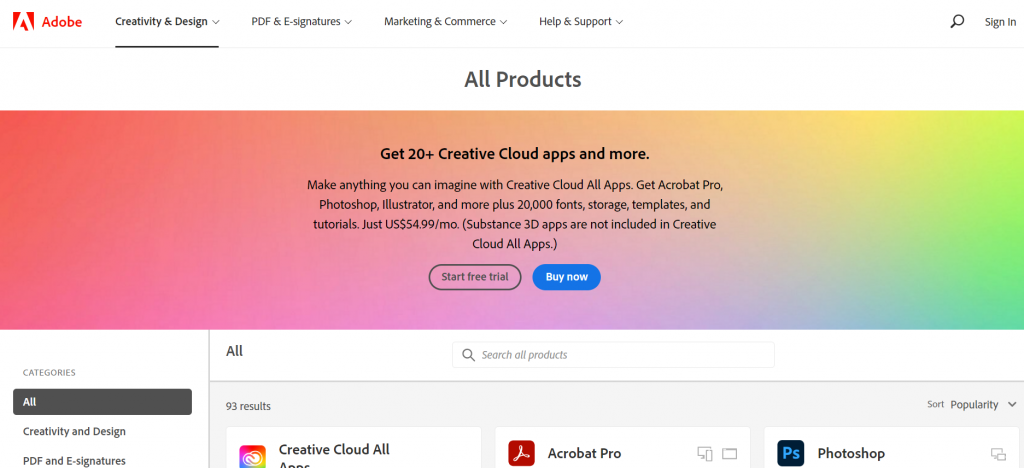Expand the Creativity & Design menu
The height and width of the screenshot is (468, 1024).
[x=167, y=22]
